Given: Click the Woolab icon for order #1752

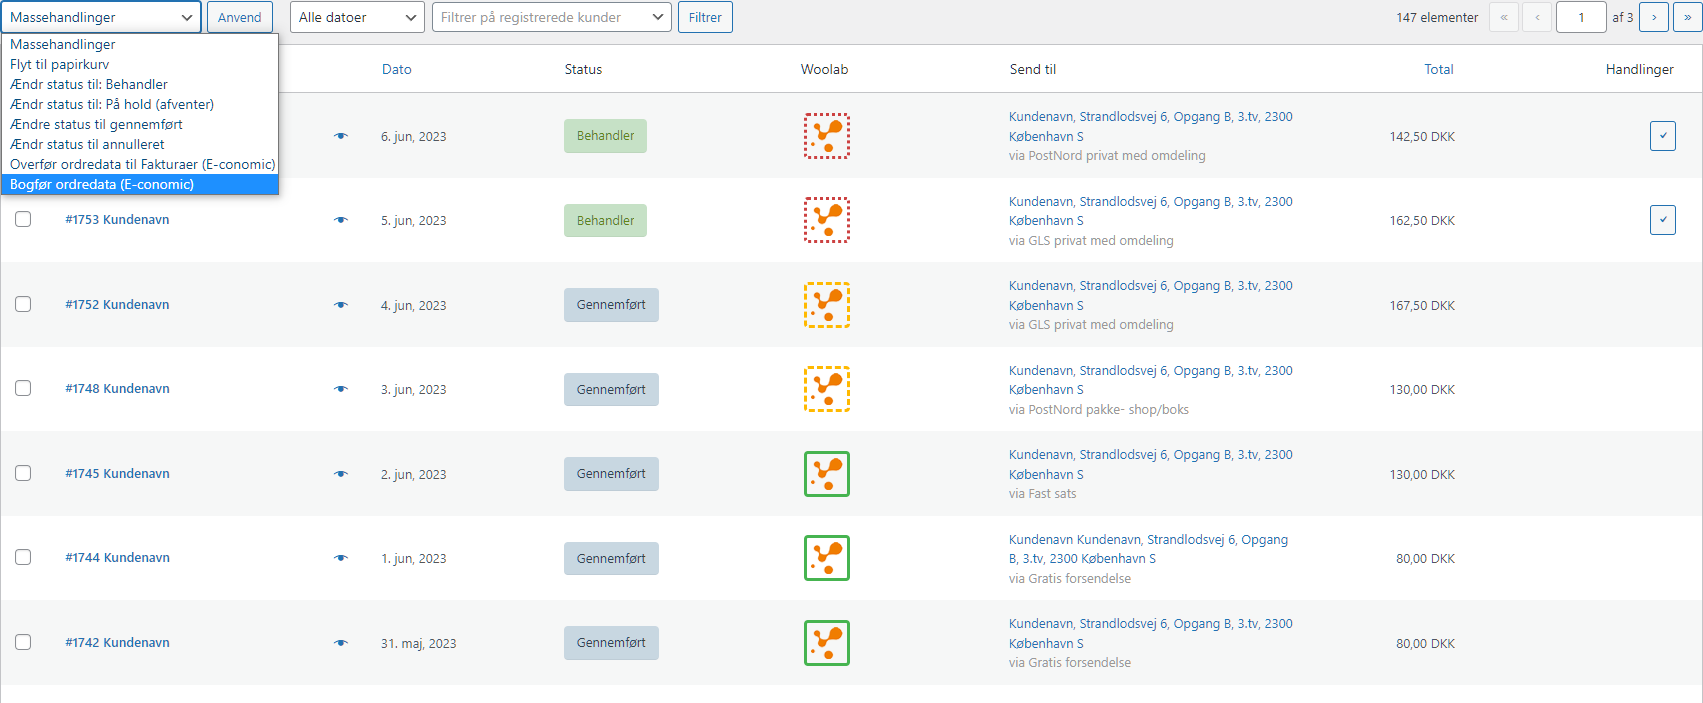Looking at the screenshot, I should click(826, 305).
